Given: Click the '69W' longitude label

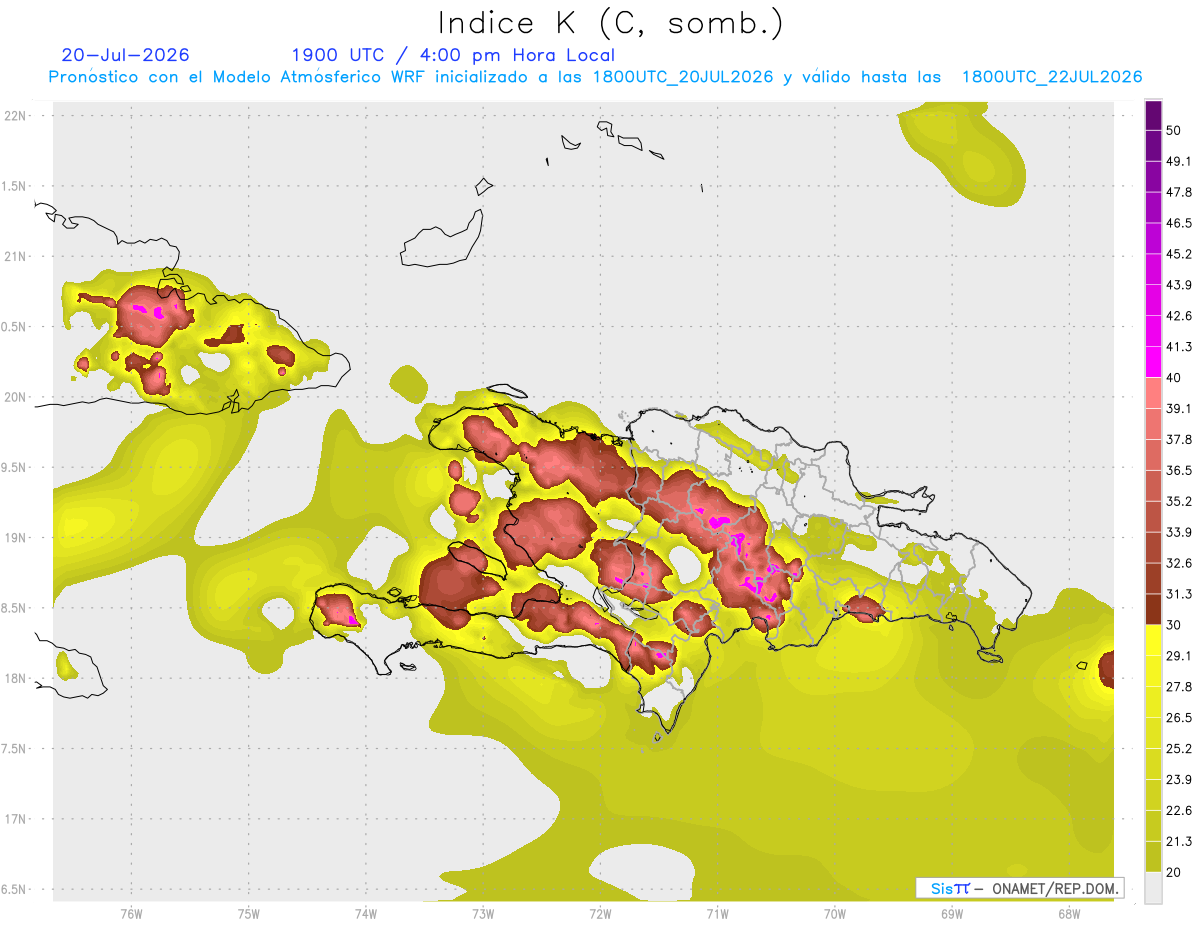Looking at the screenshot, I should click(x=952, y=914).
